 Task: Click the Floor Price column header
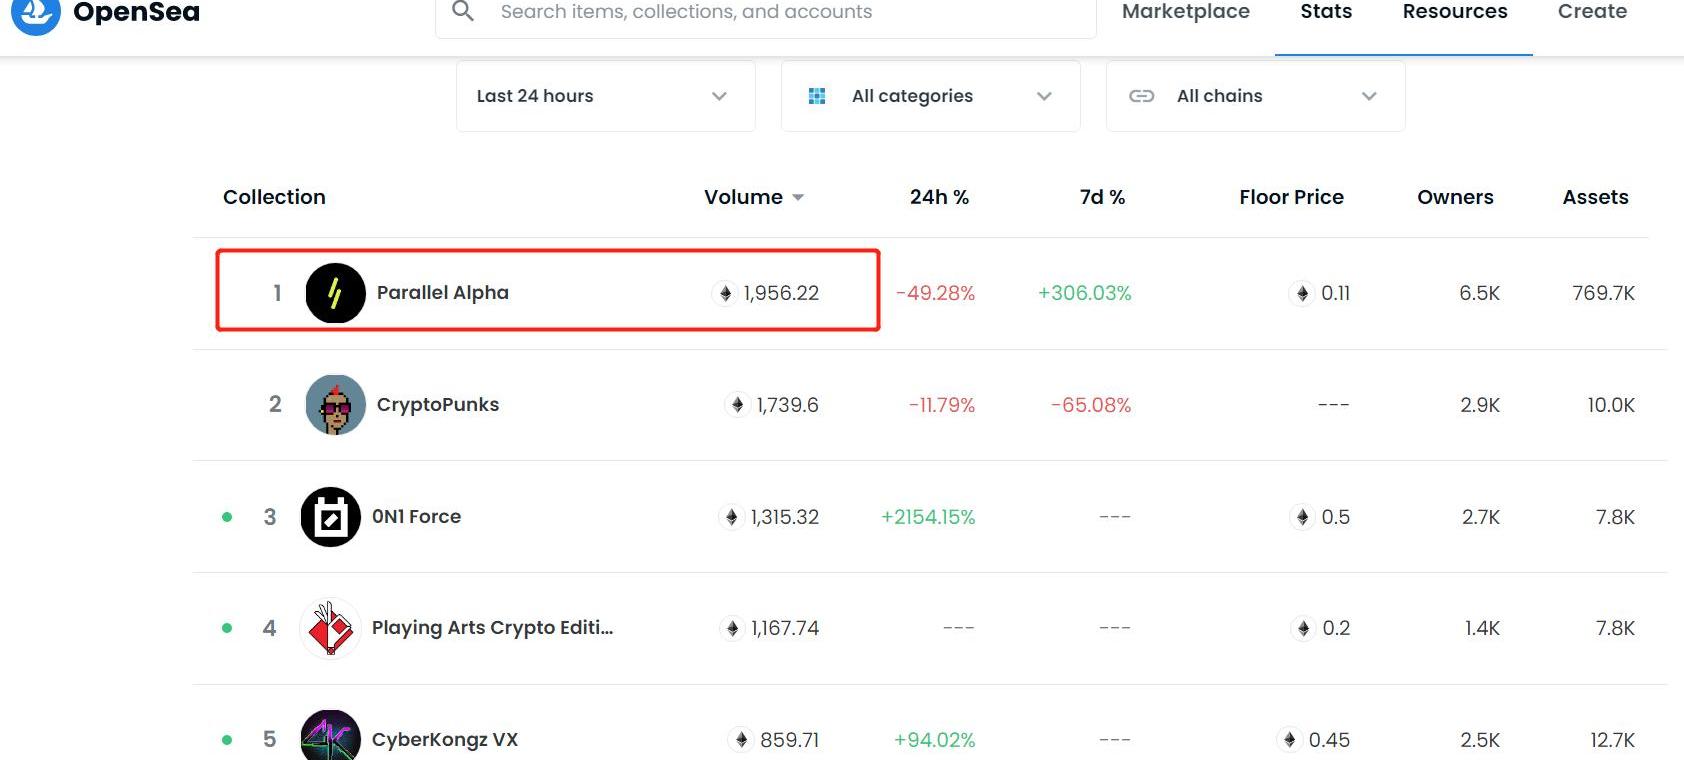pos(1290,197)
